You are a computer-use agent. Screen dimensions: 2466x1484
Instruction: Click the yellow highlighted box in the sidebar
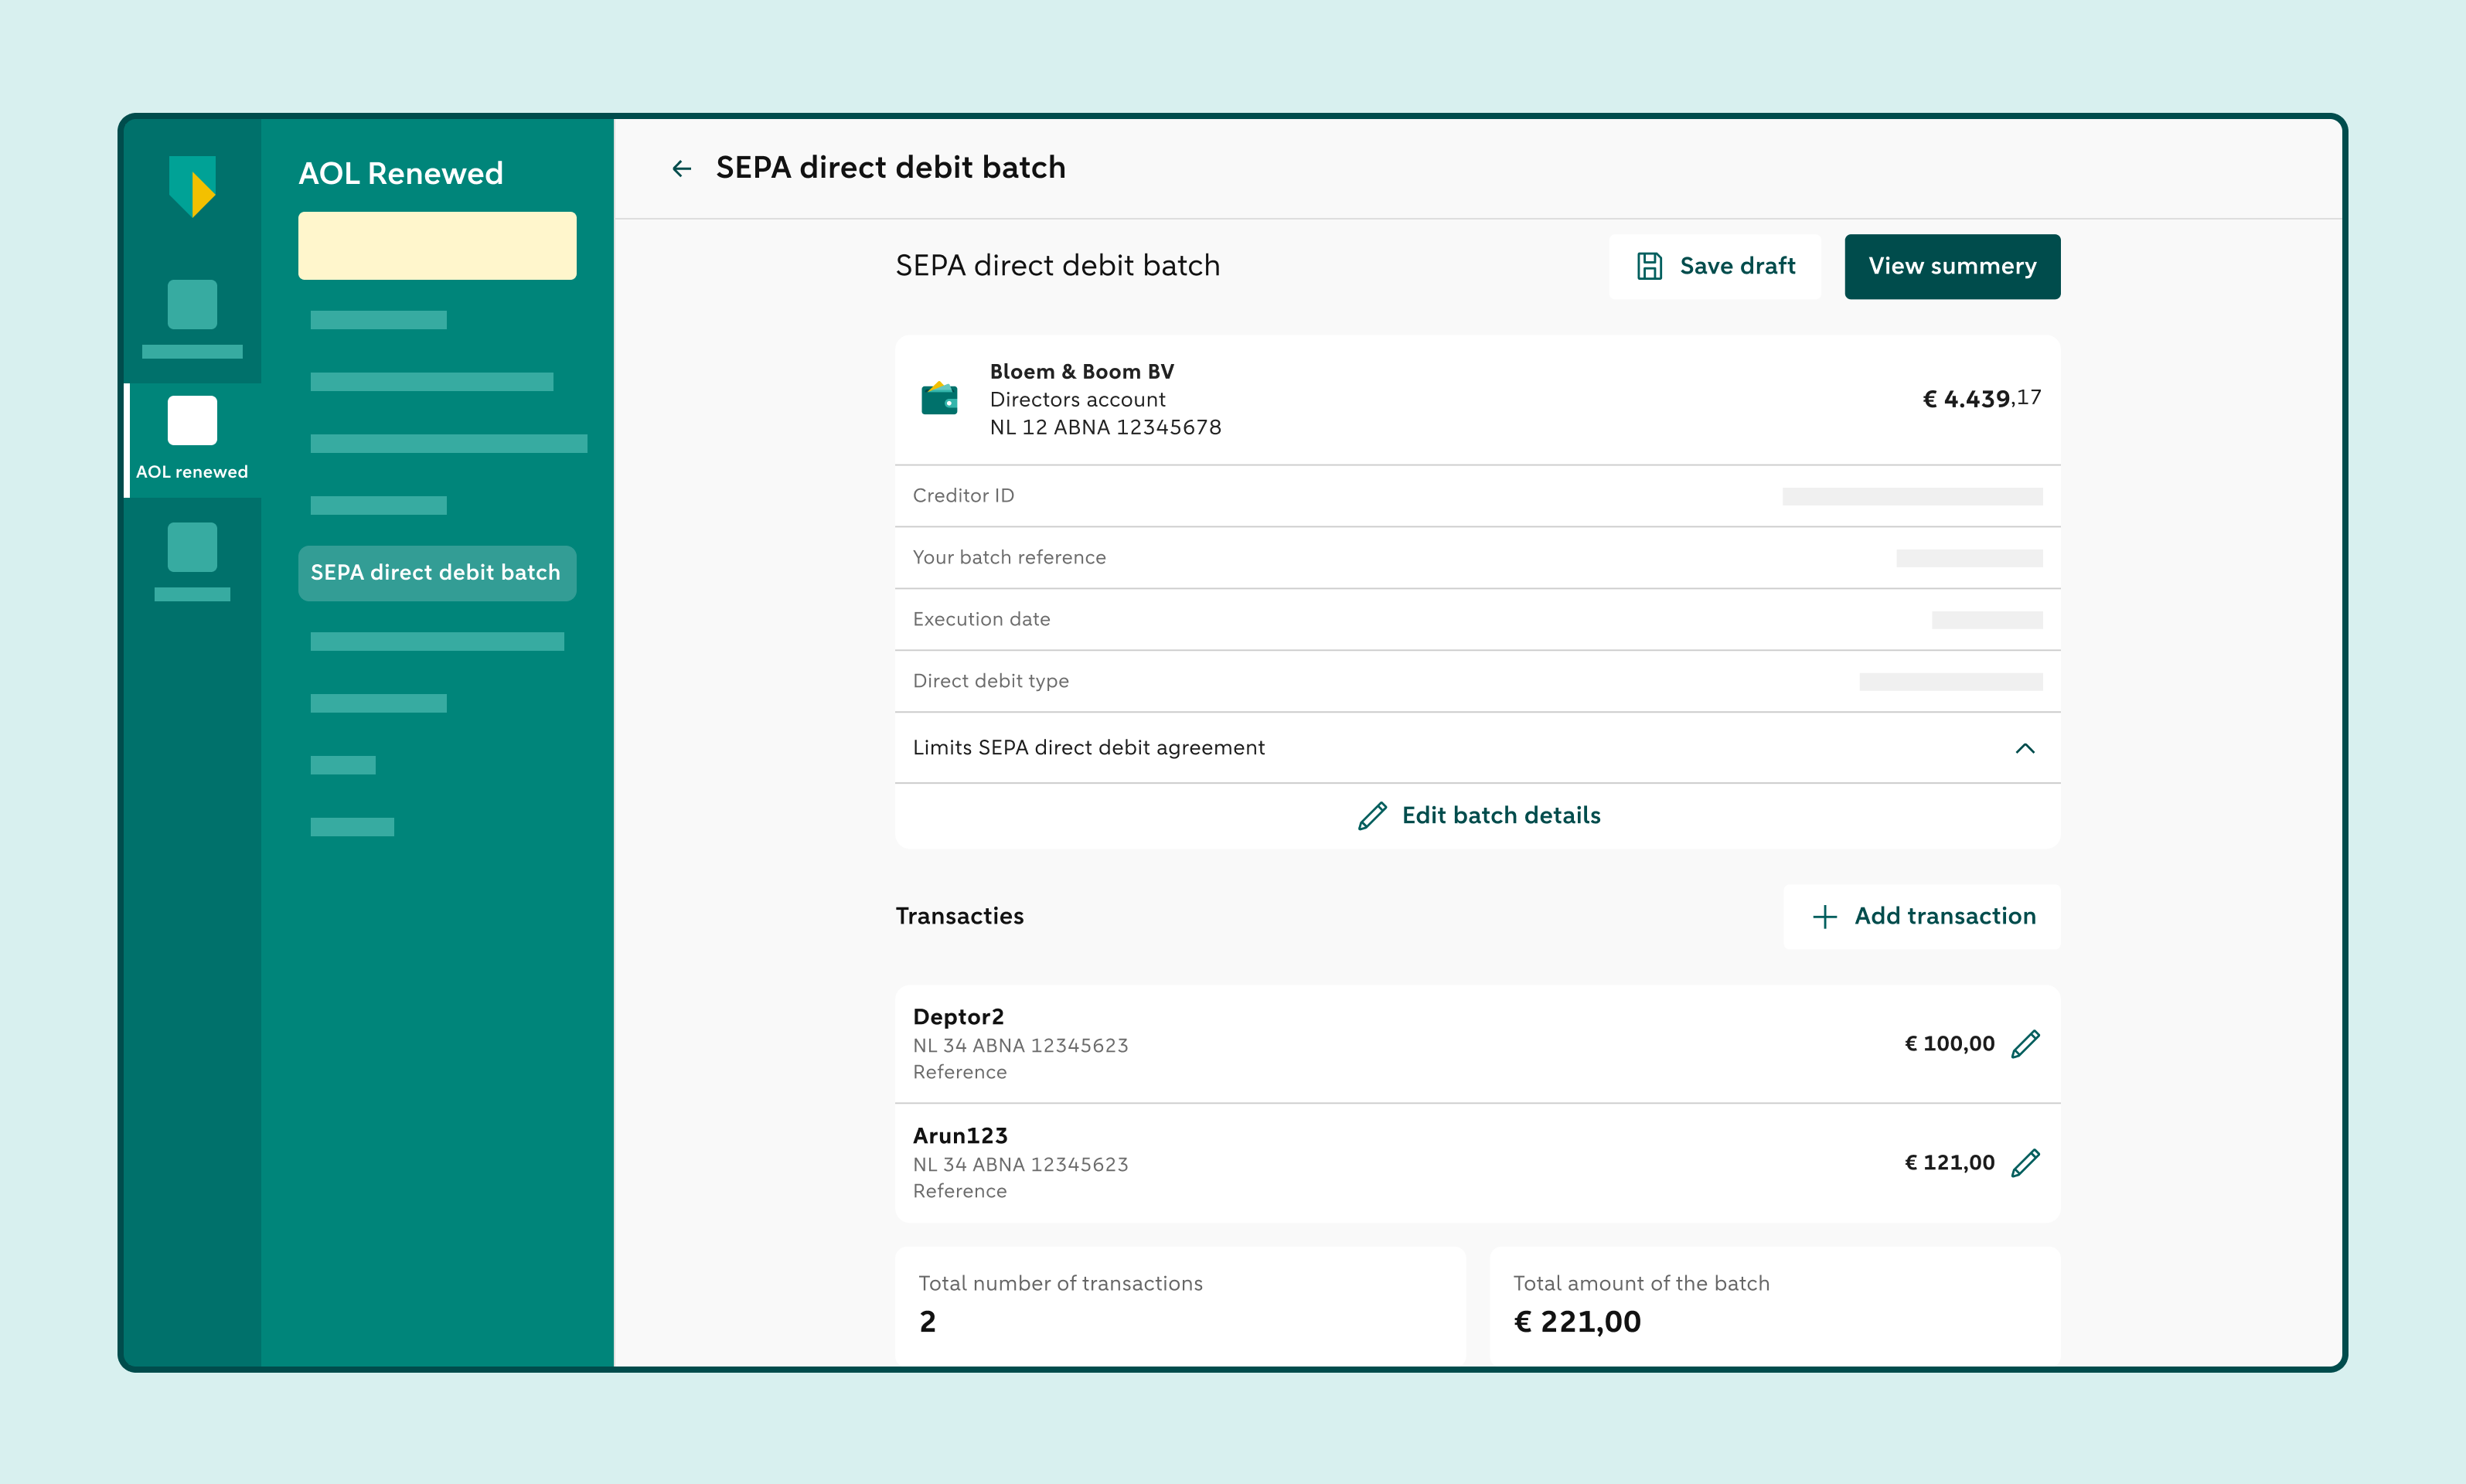coord(437,246)
